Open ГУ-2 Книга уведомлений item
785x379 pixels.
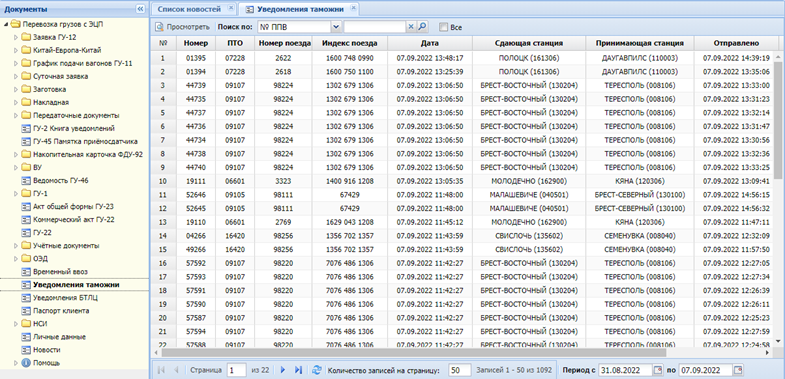(x=74, y=128)
